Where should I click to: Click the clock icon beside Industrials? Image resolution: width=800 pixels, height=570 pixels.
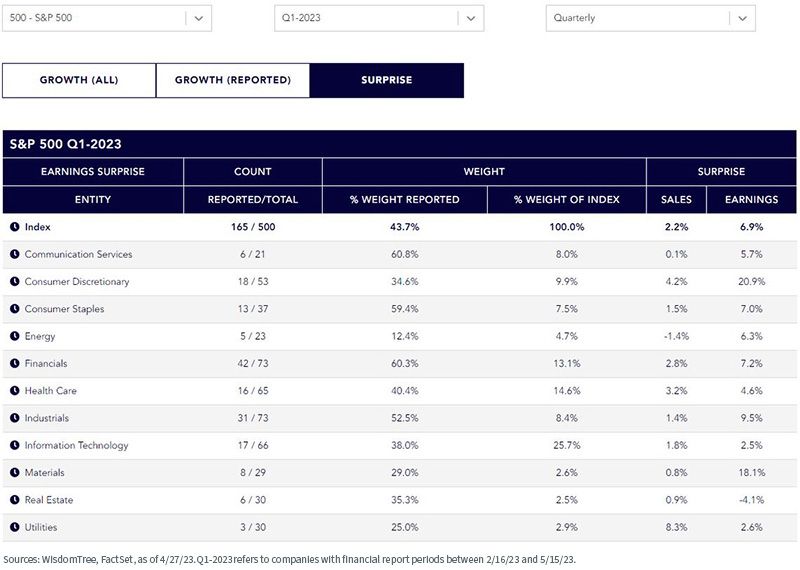pyautogui.click(x=14, y=418)
